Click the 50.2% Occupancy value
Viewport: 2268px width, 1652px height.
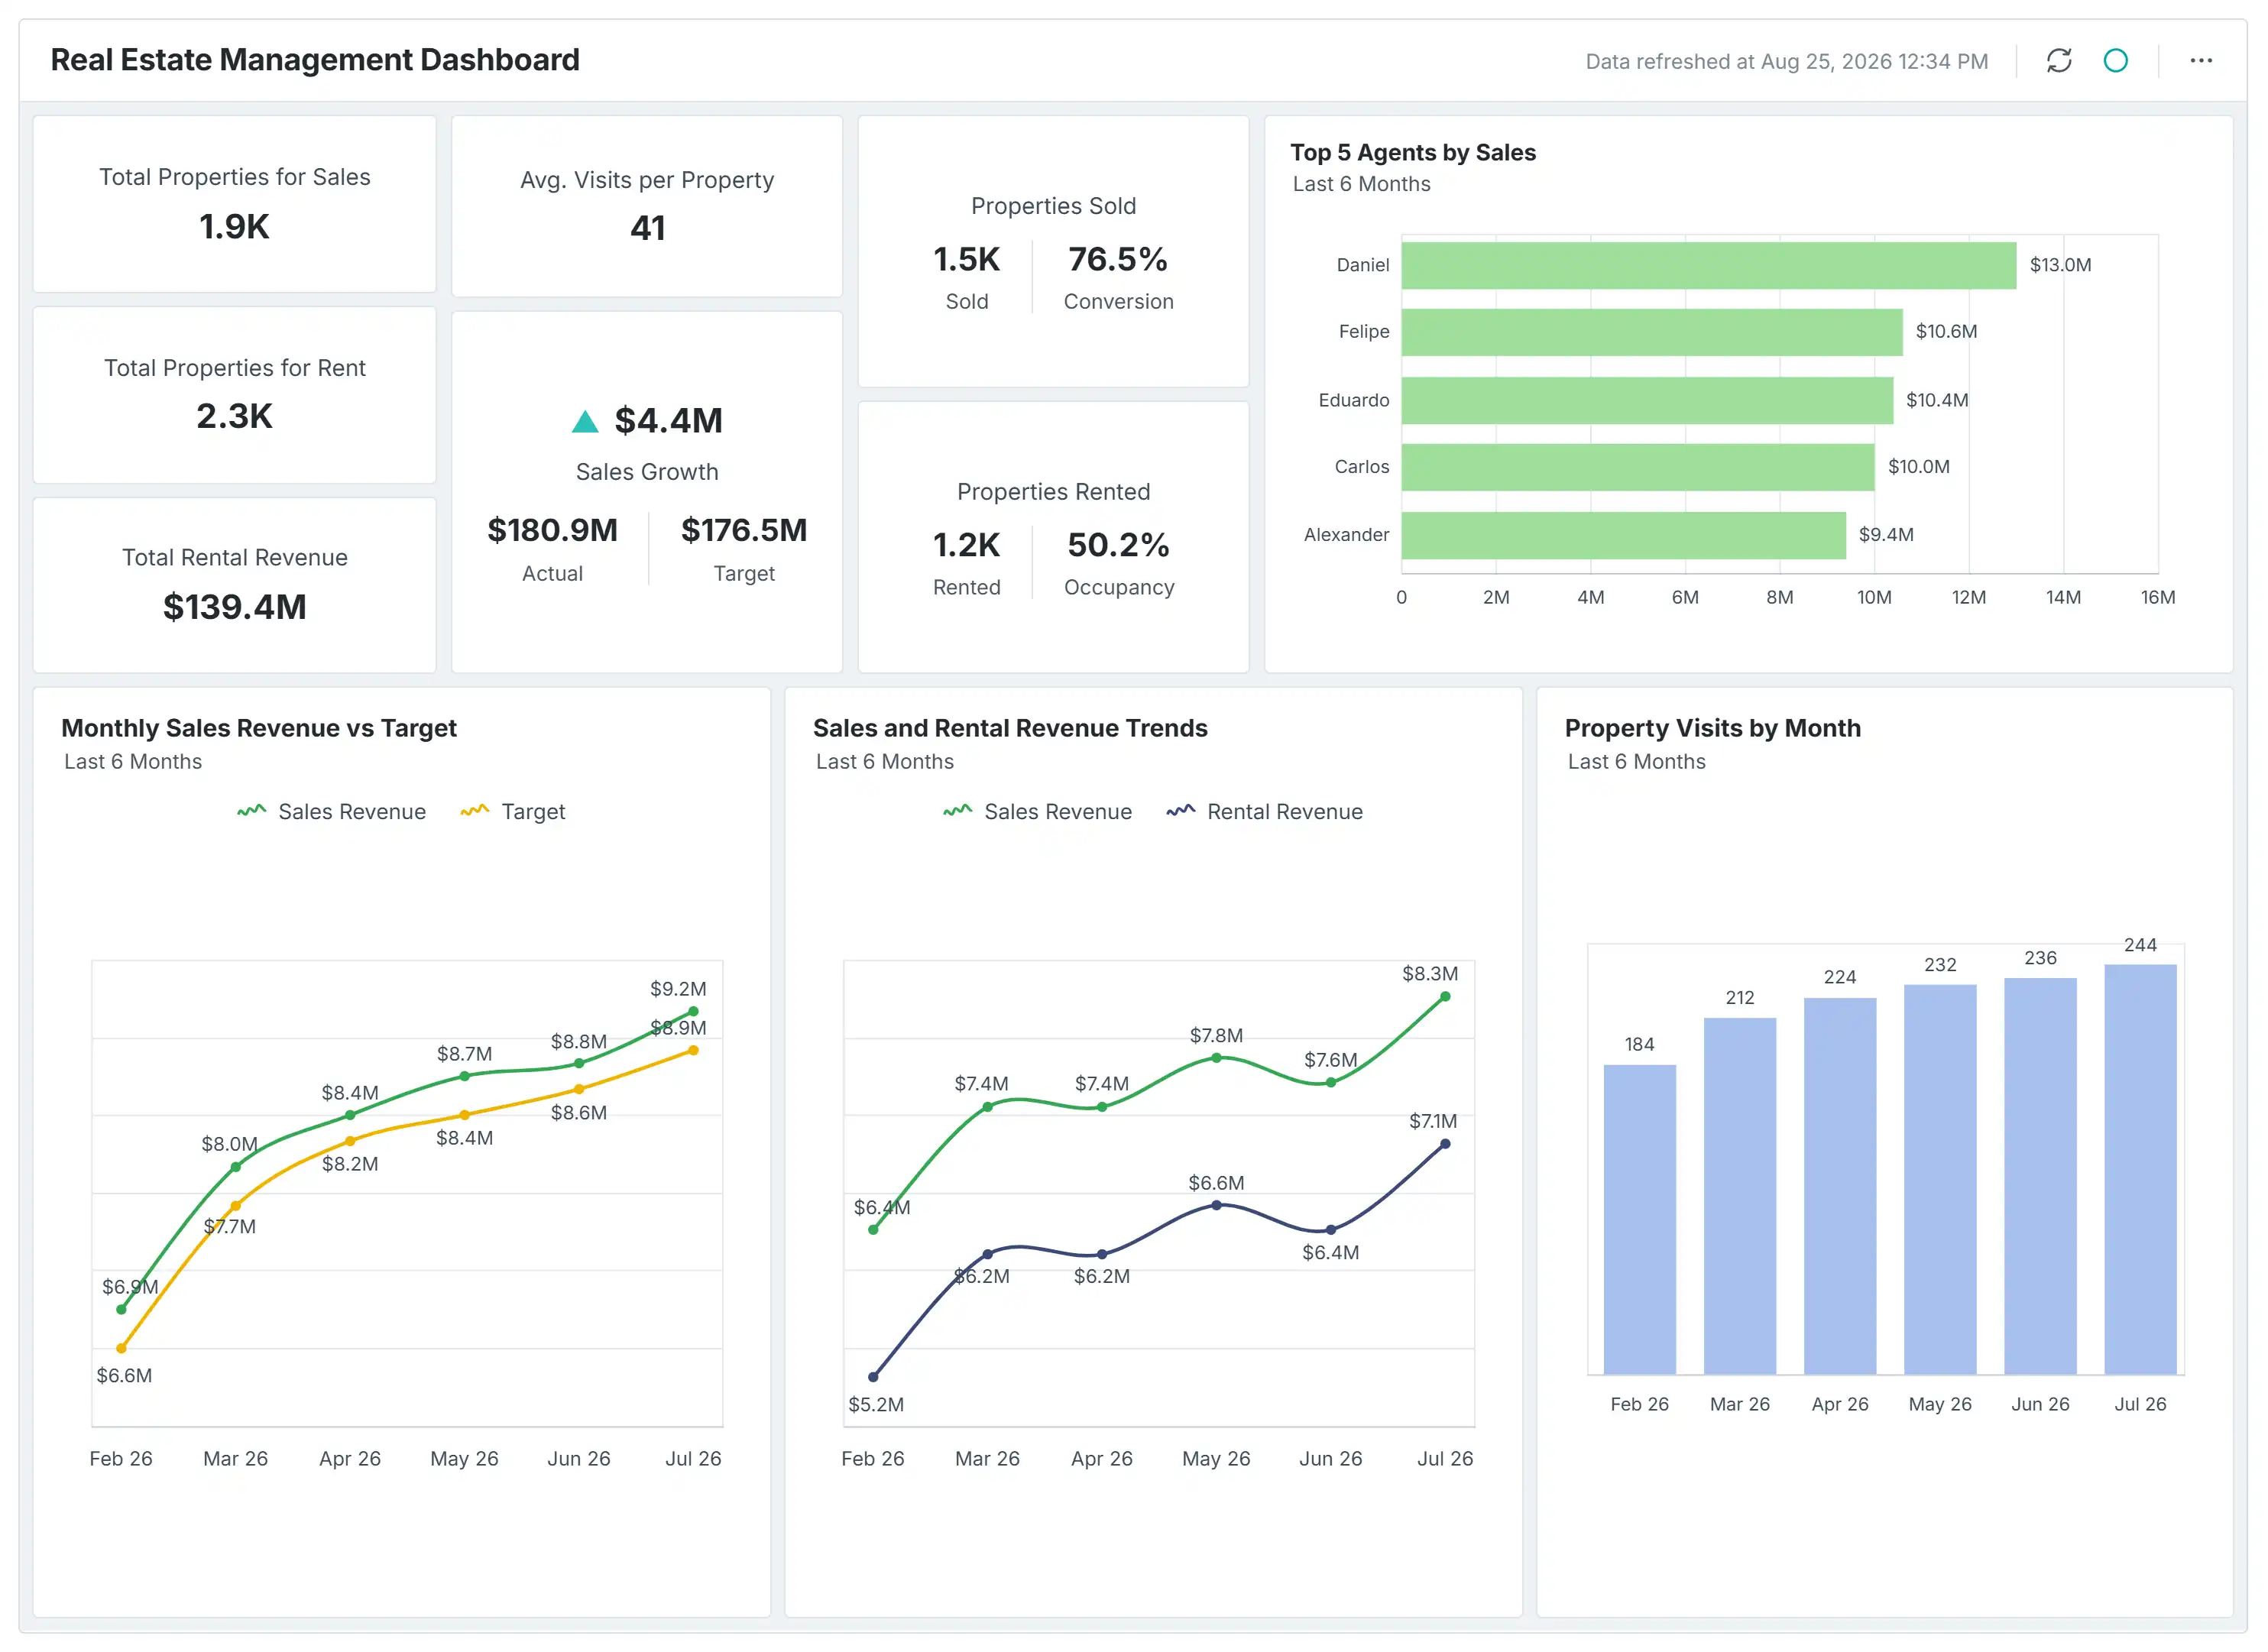point(1118,546)
